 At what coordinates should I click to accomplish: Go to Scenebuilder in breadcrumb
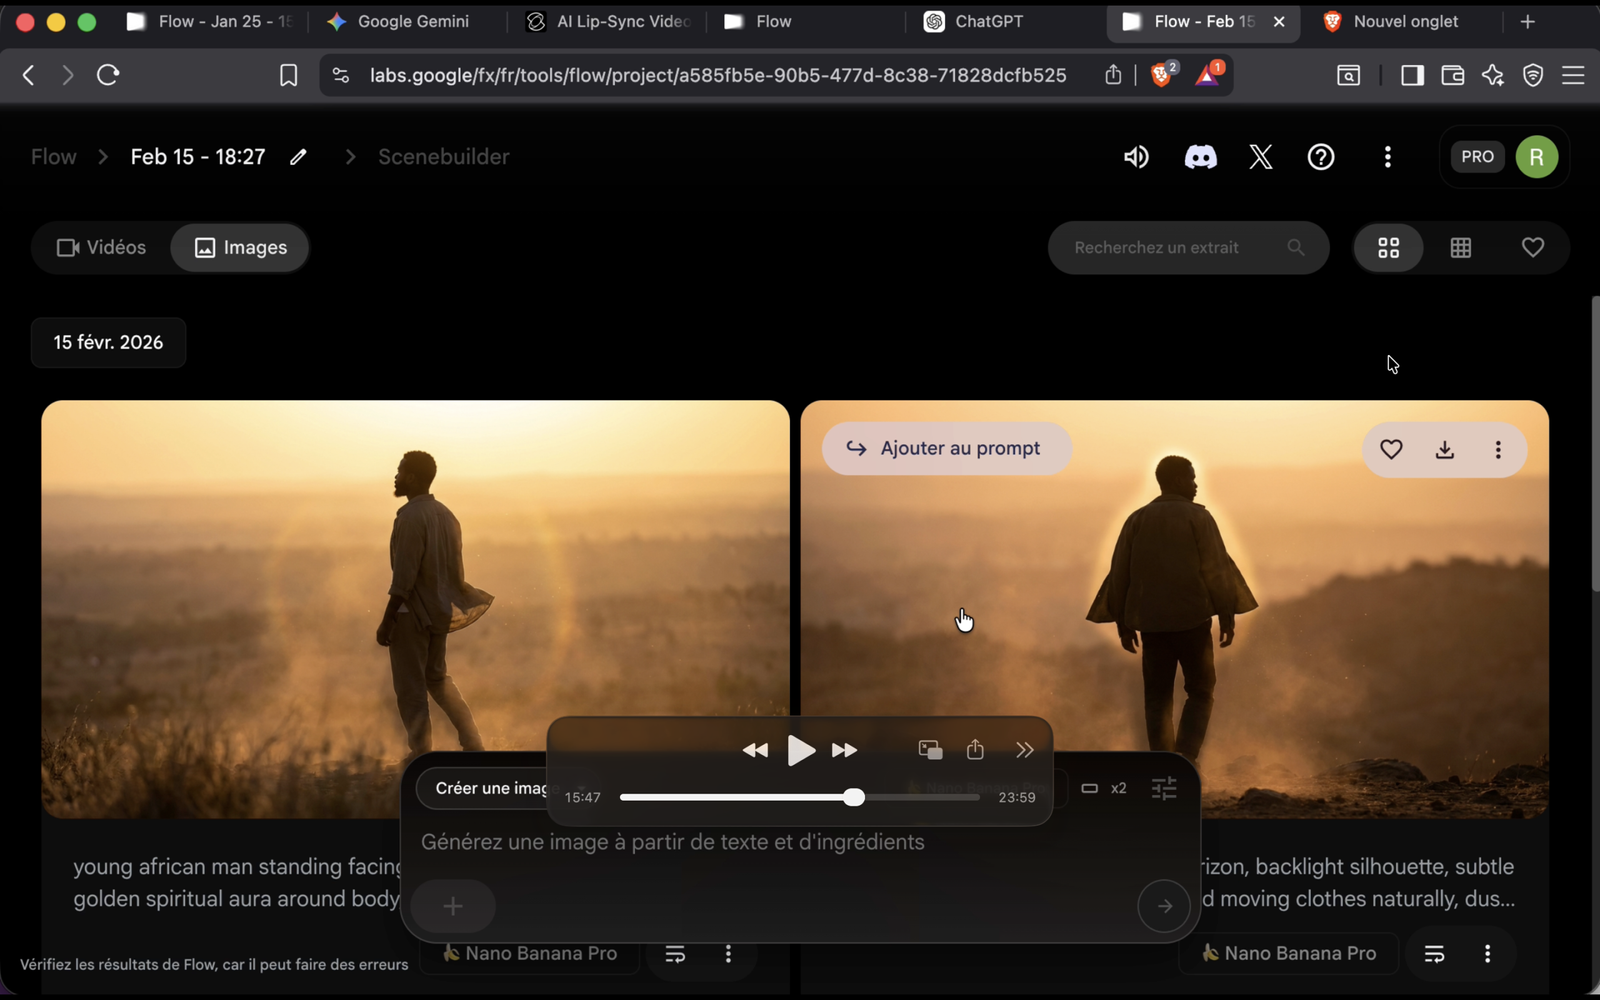[x=443, y=157]
